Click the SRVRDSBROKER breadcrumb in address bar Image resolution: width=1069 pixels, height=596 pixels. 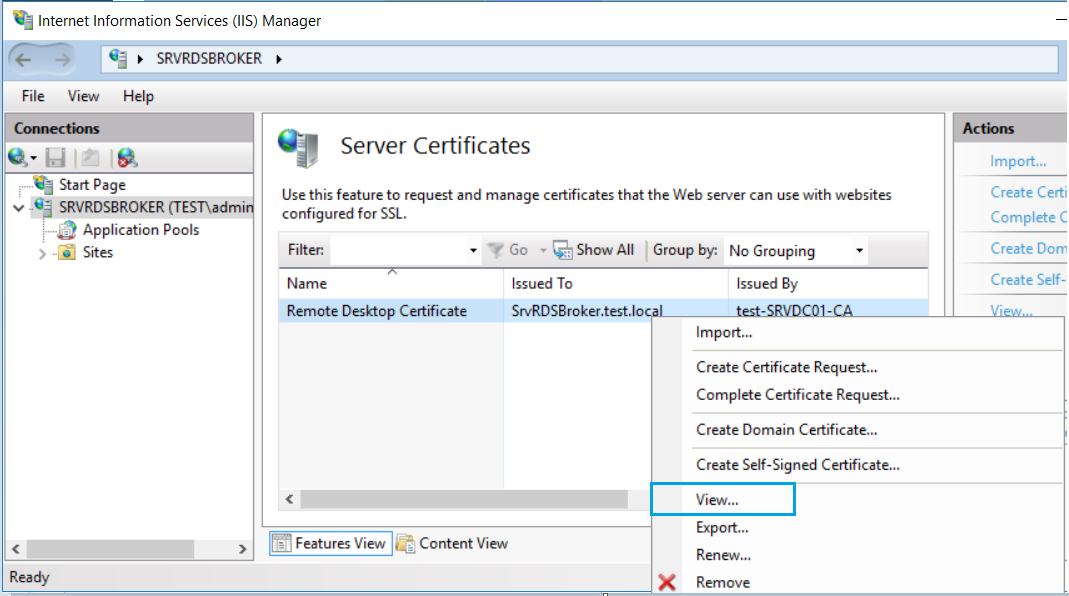(x=209, y=59)
